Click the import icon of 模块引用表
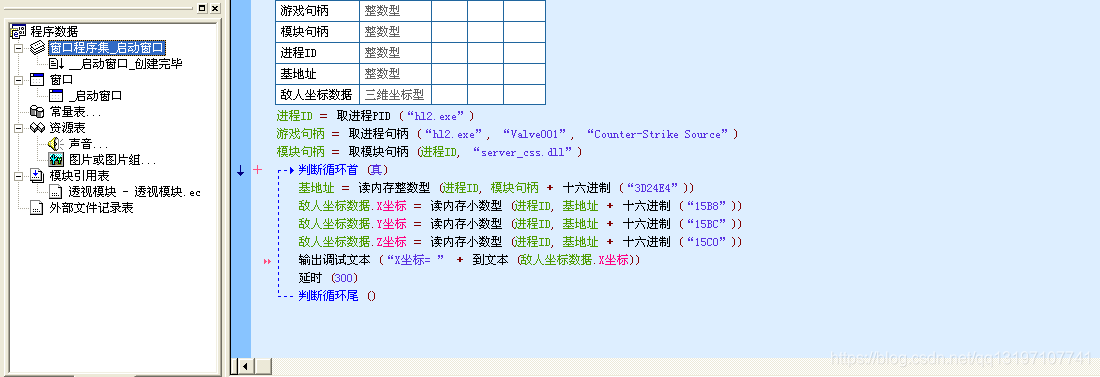Image resolution: width=1100 pixels, height=377 pixels. [37, 176]
